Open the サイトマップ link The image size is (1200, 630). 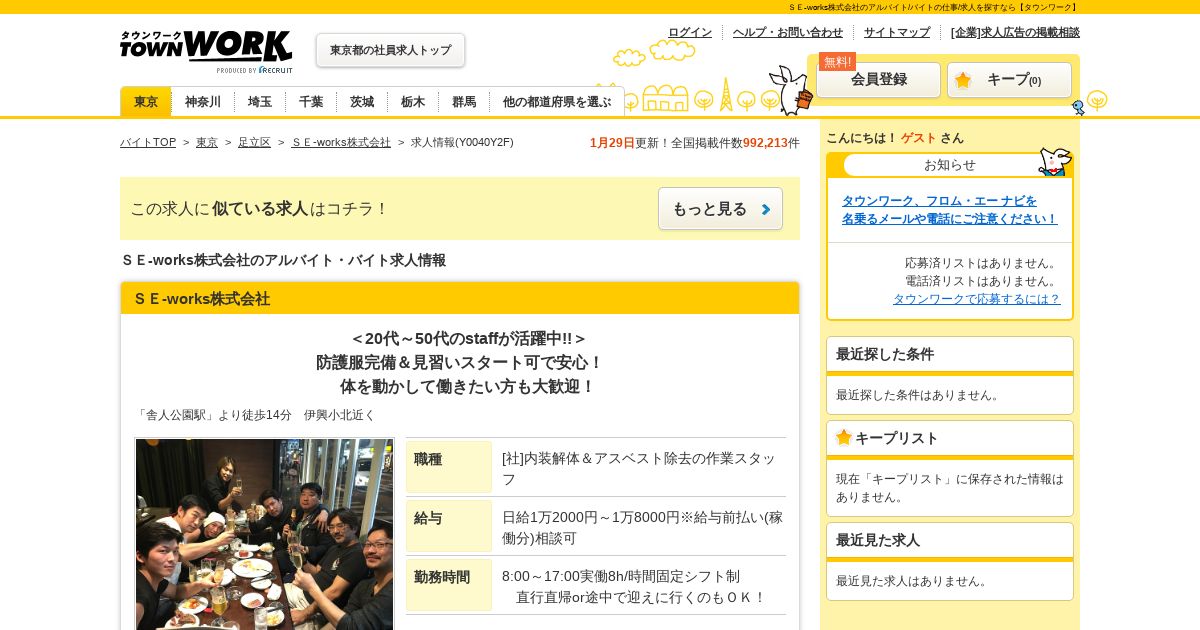tap(897, 32)
